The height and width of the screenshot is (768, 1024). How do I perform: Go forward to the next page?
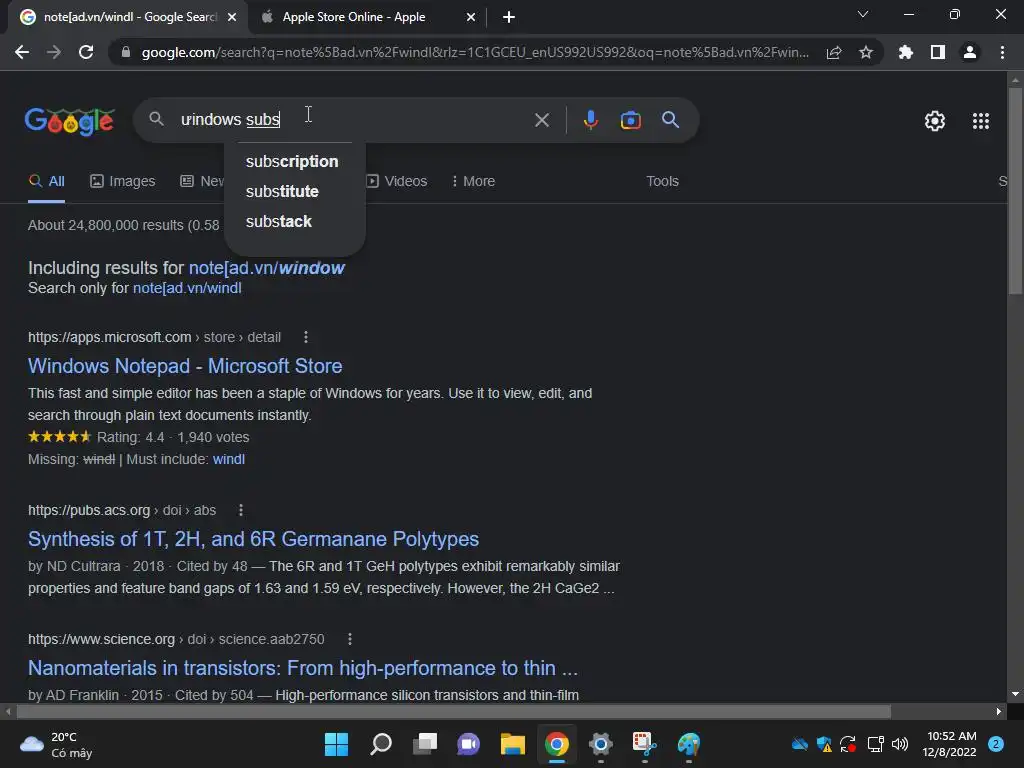(54, 52)
